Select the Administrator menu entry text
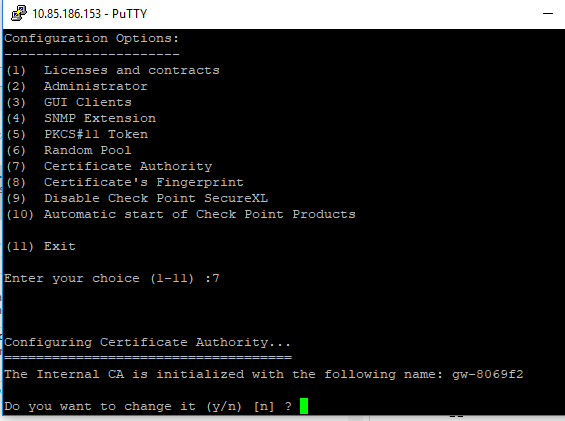 (x=95, y=86)
